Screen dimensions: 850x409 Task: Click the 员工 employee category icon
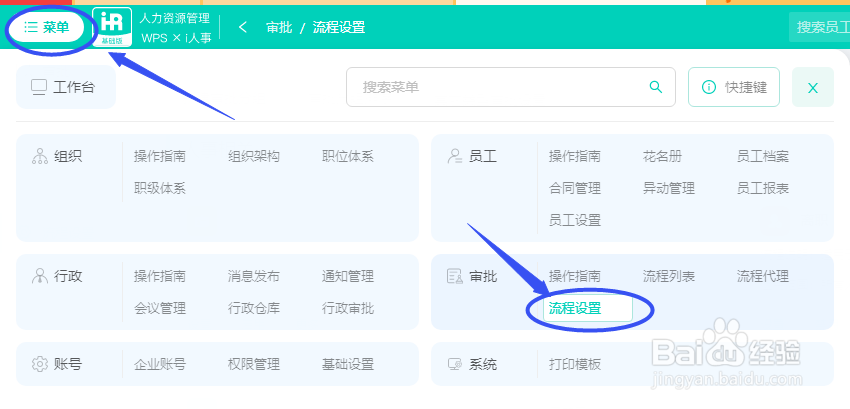[454, 156]
